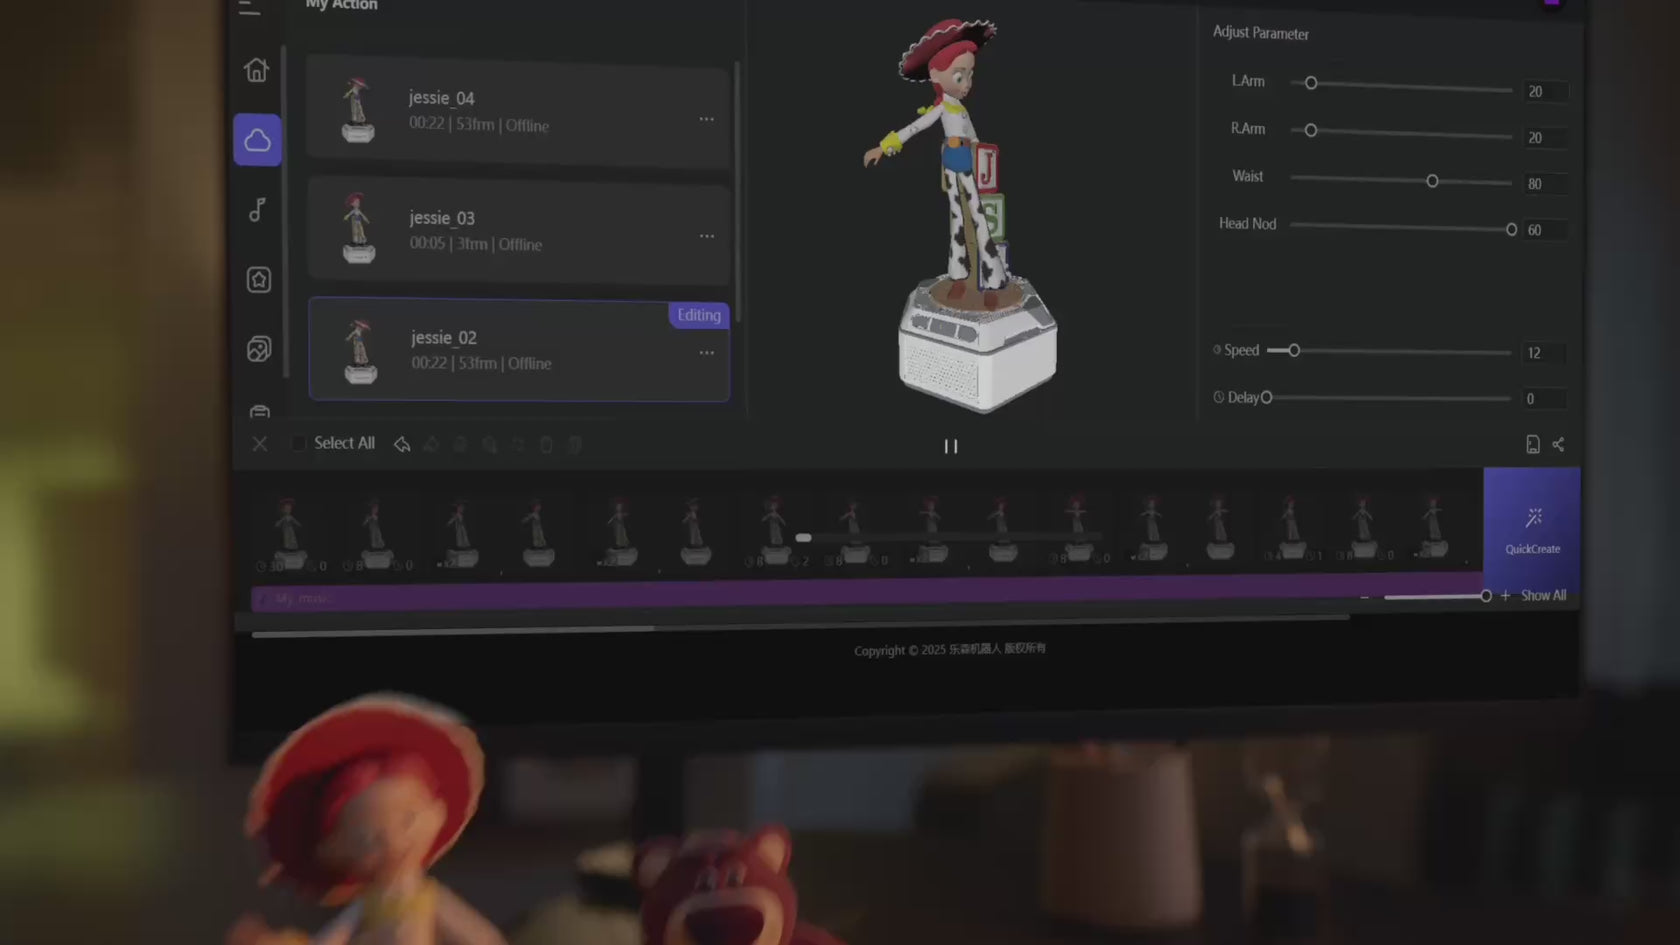Click the Waist slider handle
Image resolution: width=1680 pixels, height=945 pixels.
pyautogui.click(x=1432, y=181)
